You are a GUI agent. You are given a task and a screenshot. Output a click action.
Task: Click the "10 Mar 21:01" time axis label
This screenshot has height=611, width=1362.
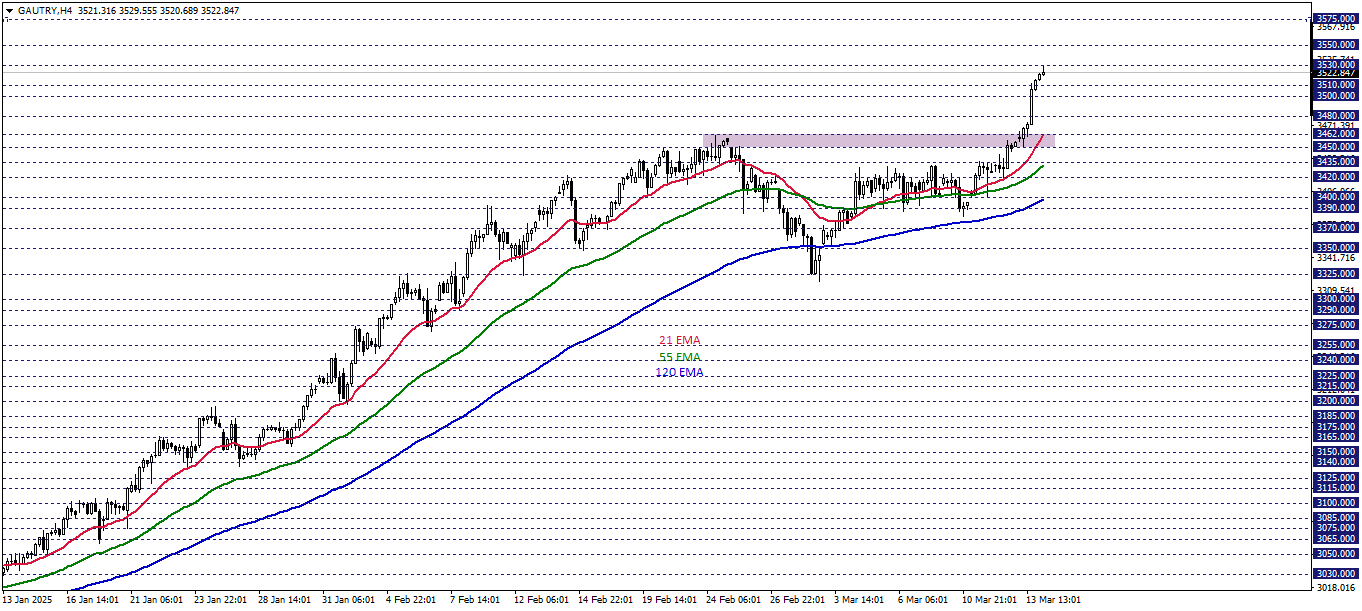pyautogui.click(x=991, y=601)
